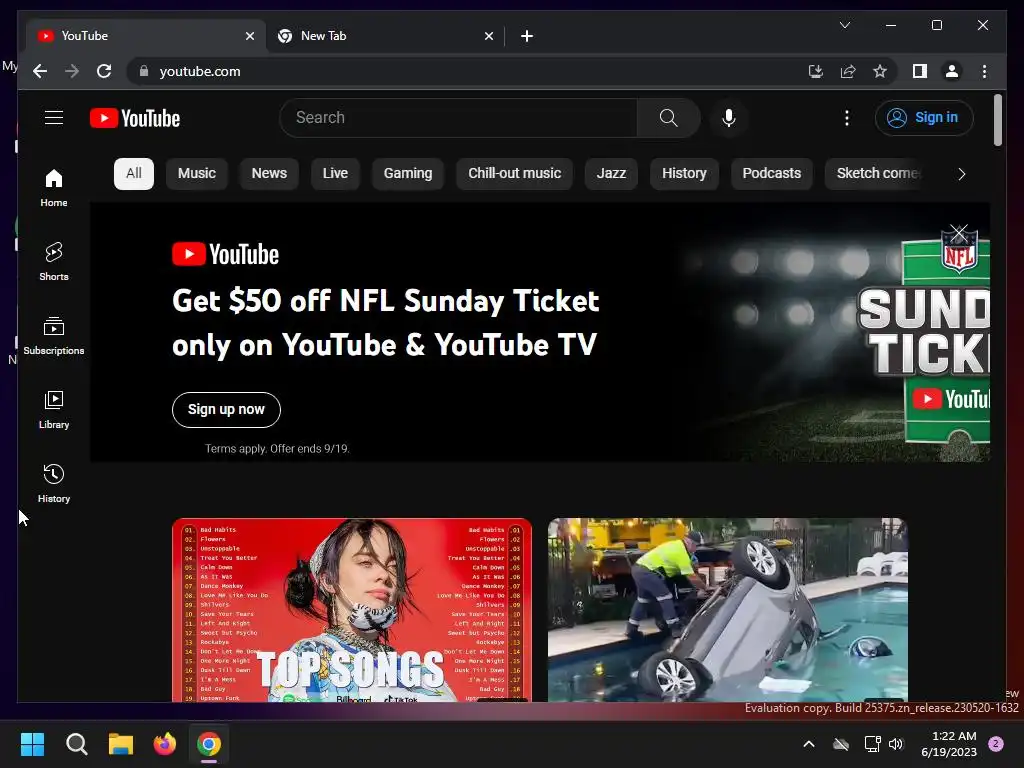
Task: Open the Top Songs video thumbnail
Action: [x=352, y=610]
